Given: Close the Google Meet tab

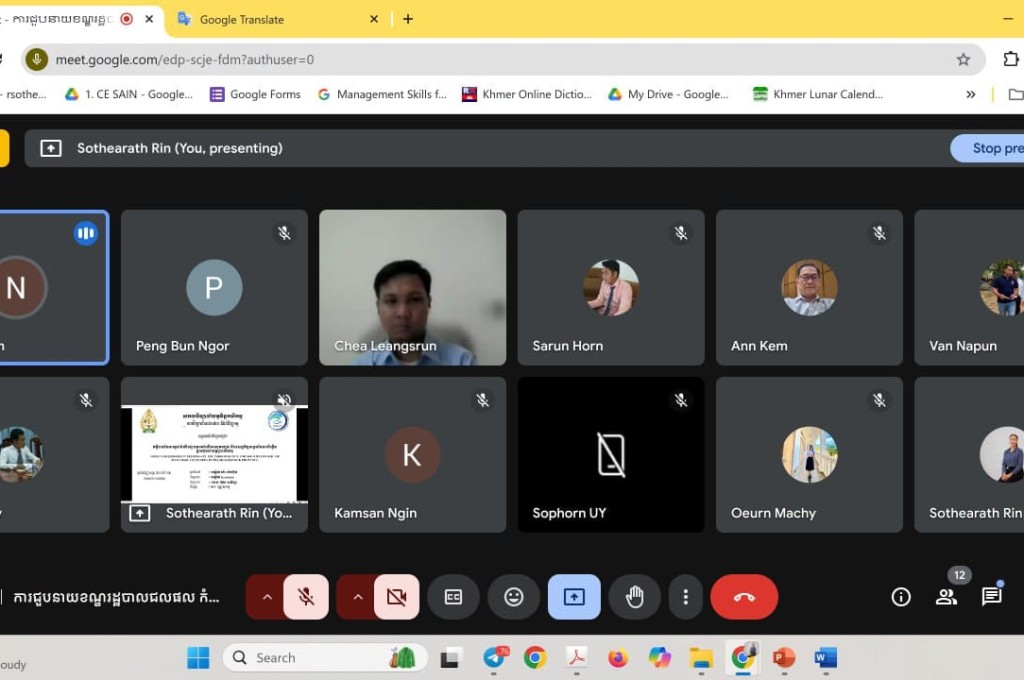Looking at the screenshot, I should pyautogui.click(x=149, y=20).
